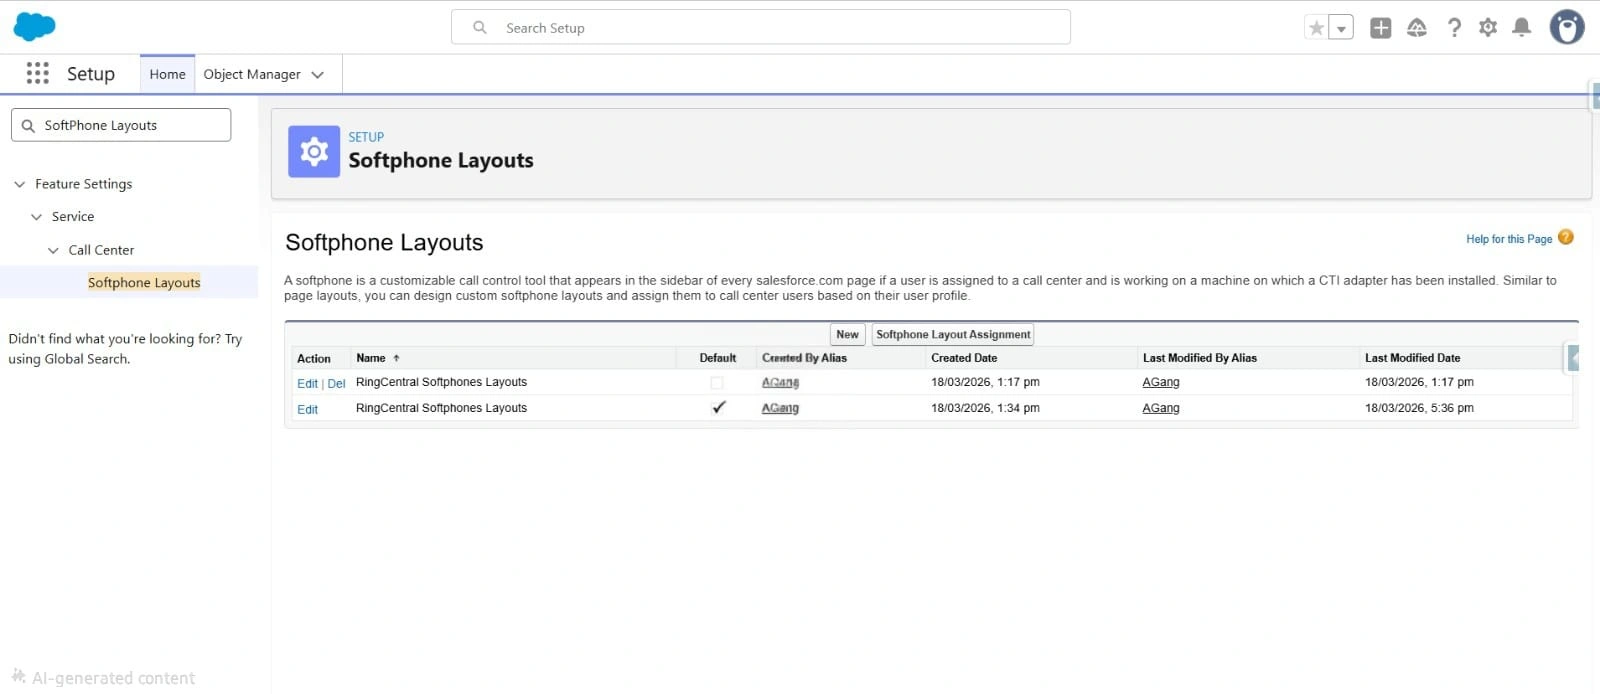The image size is (1600, 694).
Task: Click the Search Setup field
Action: 760,28
